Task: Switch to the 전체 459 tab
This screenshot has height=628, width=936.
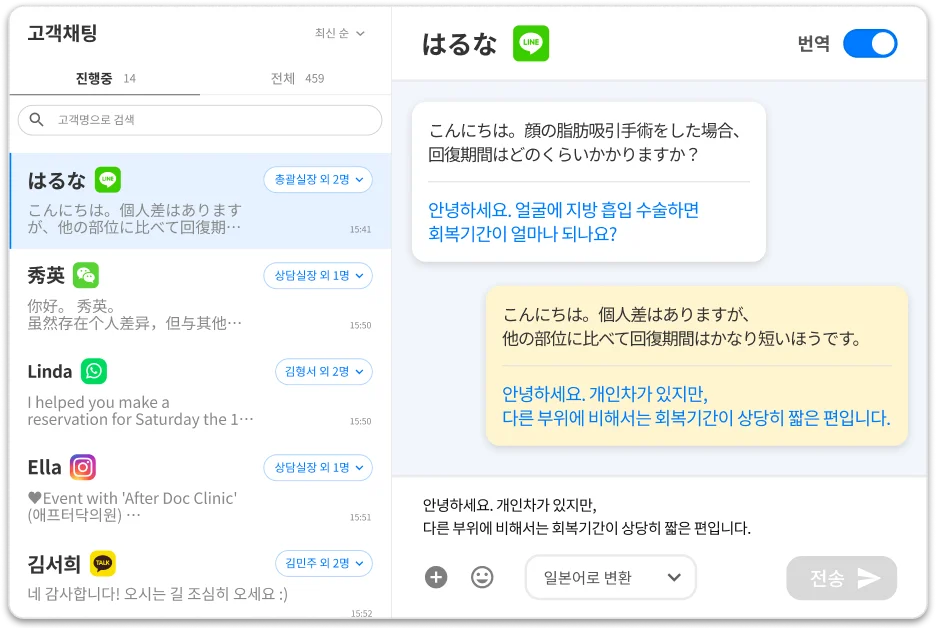Action: coord(297,78)
